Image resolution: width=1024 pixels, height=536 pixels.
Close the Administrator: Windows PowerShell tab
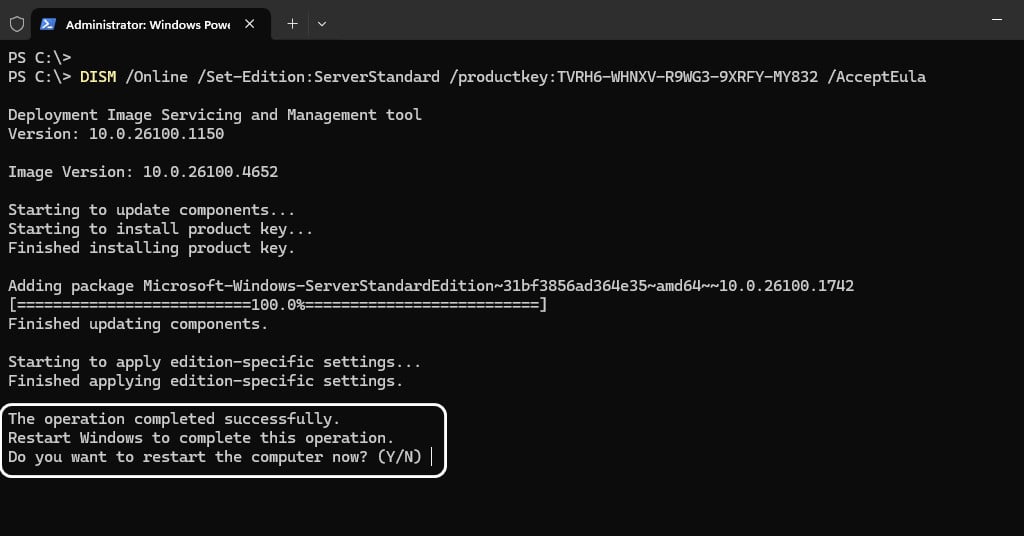[x=249, y=24]
